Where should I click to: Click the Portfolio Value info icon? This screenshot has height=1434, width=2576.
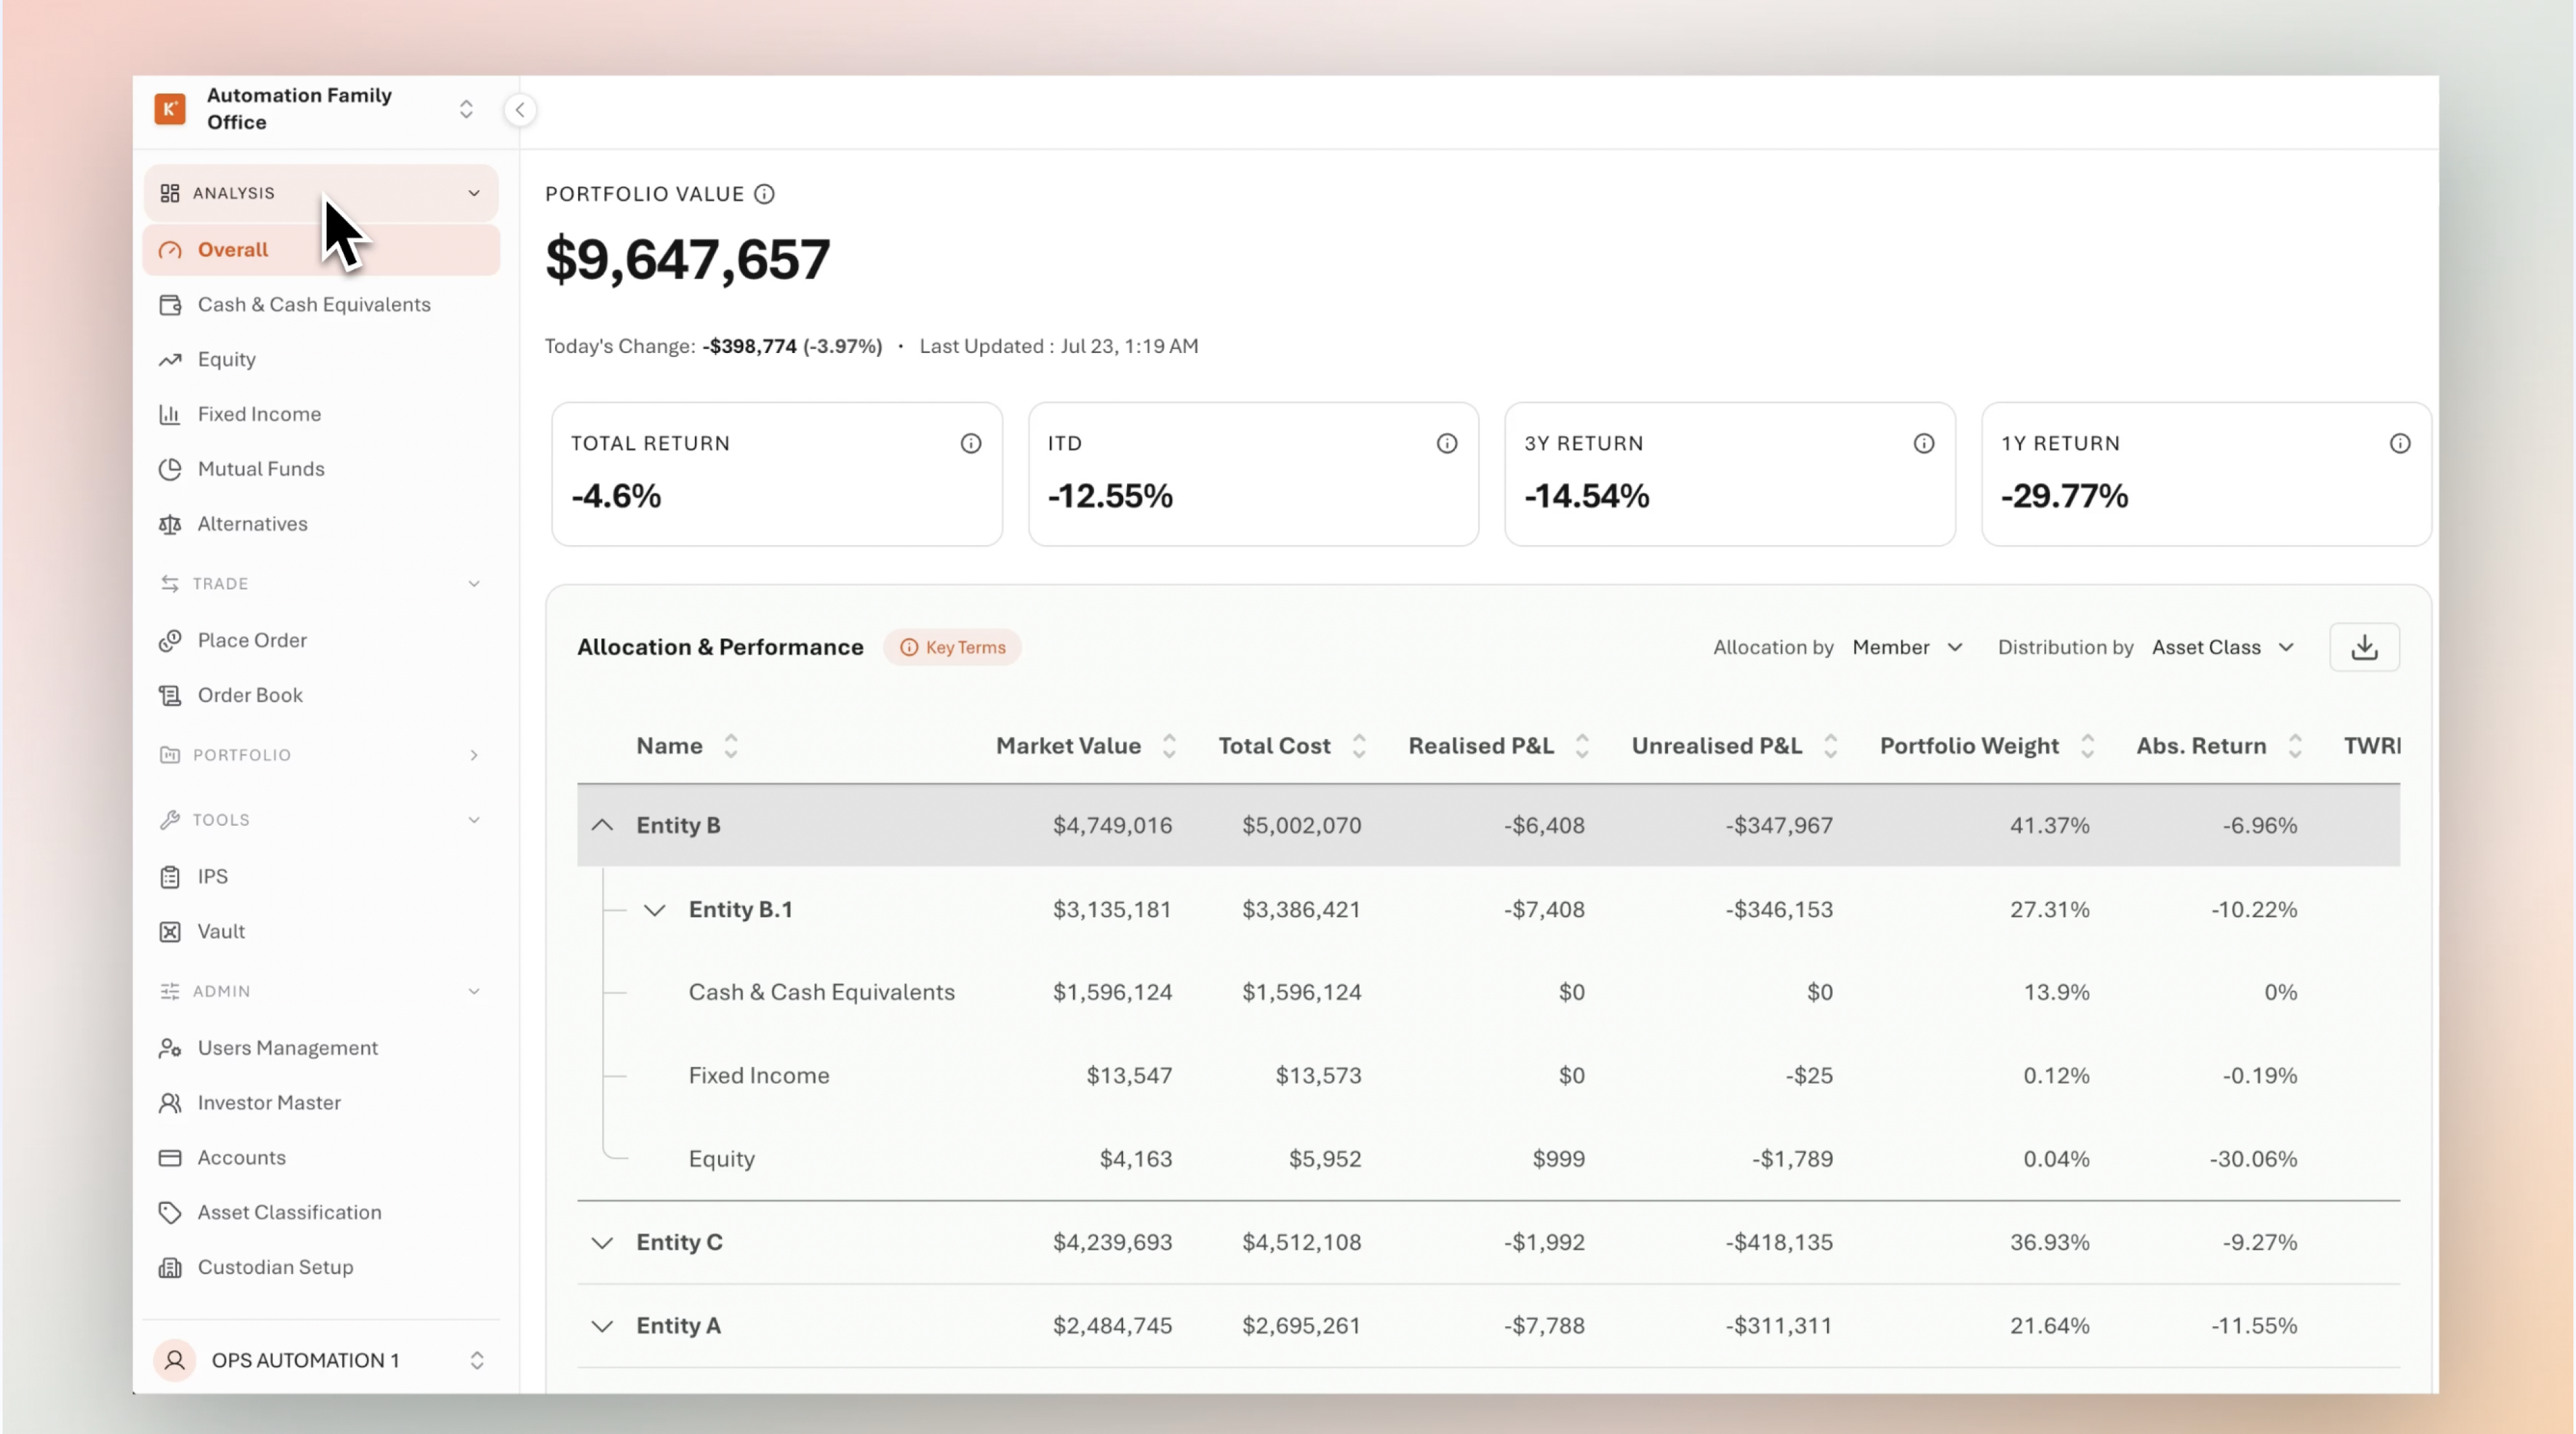[764, 194]
